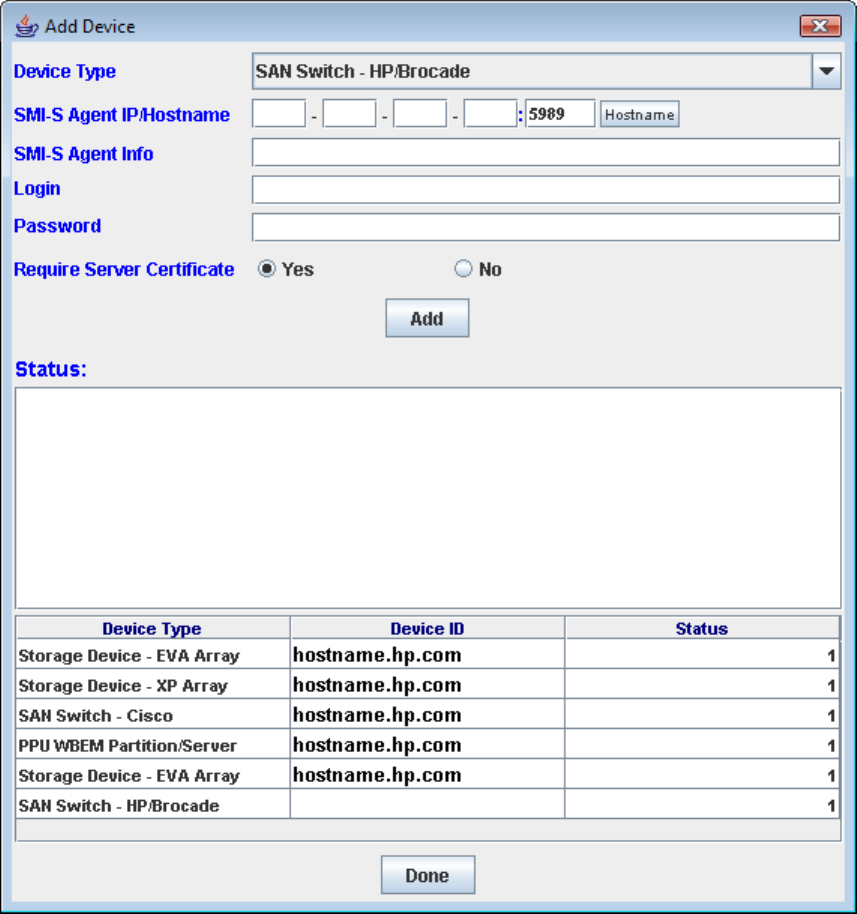Viewport: 857px width, 914px height.
Task: Select the first Storage Device - EVA Array row
Action: tap(427, 655)
